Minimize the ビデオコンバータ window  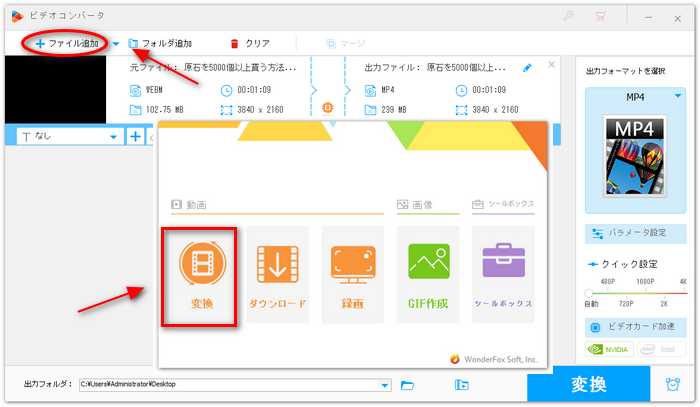point(649,18)
